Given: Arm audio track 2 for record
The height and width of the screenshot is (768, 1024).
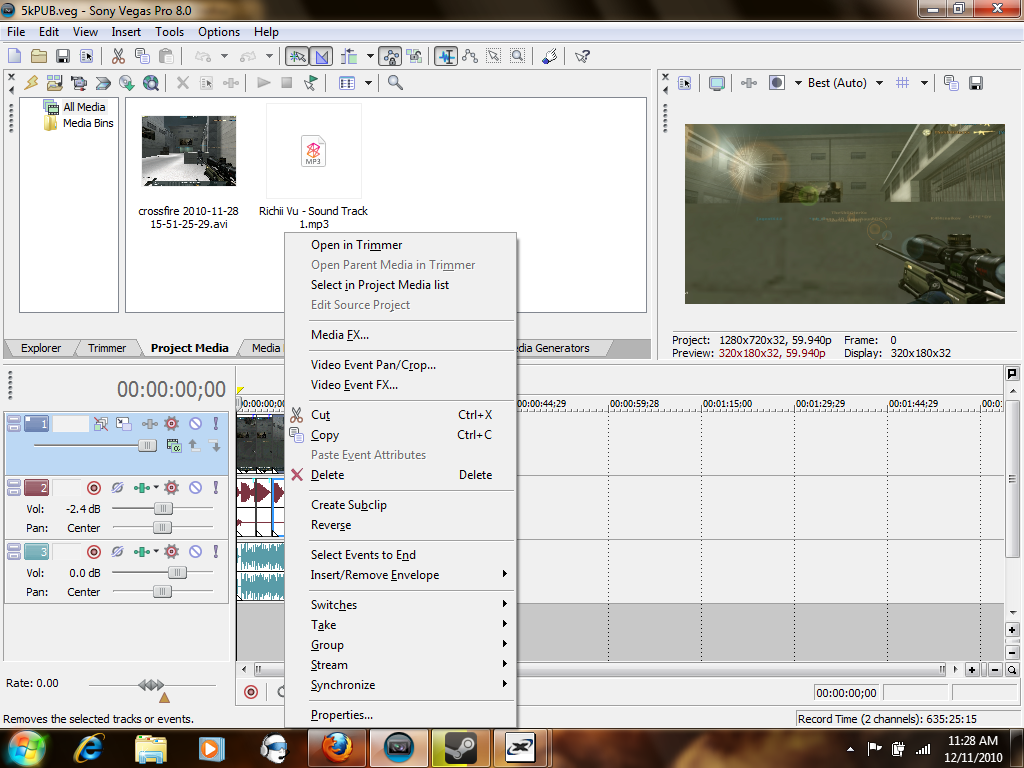Looking at the screenshot, I should click(x=94, y=488).
